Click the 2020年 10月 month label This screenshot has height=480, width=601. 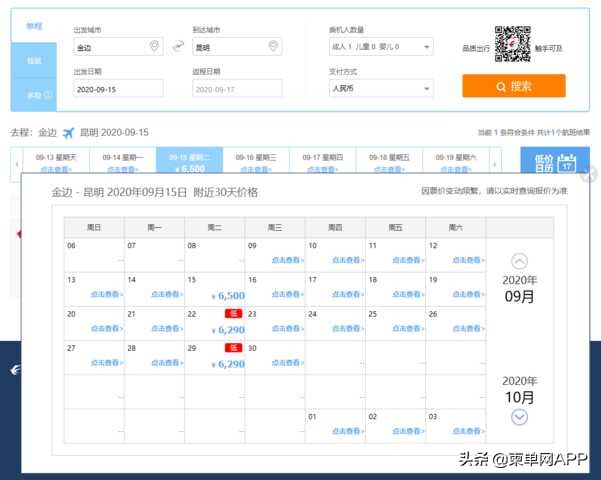[519, 390]
